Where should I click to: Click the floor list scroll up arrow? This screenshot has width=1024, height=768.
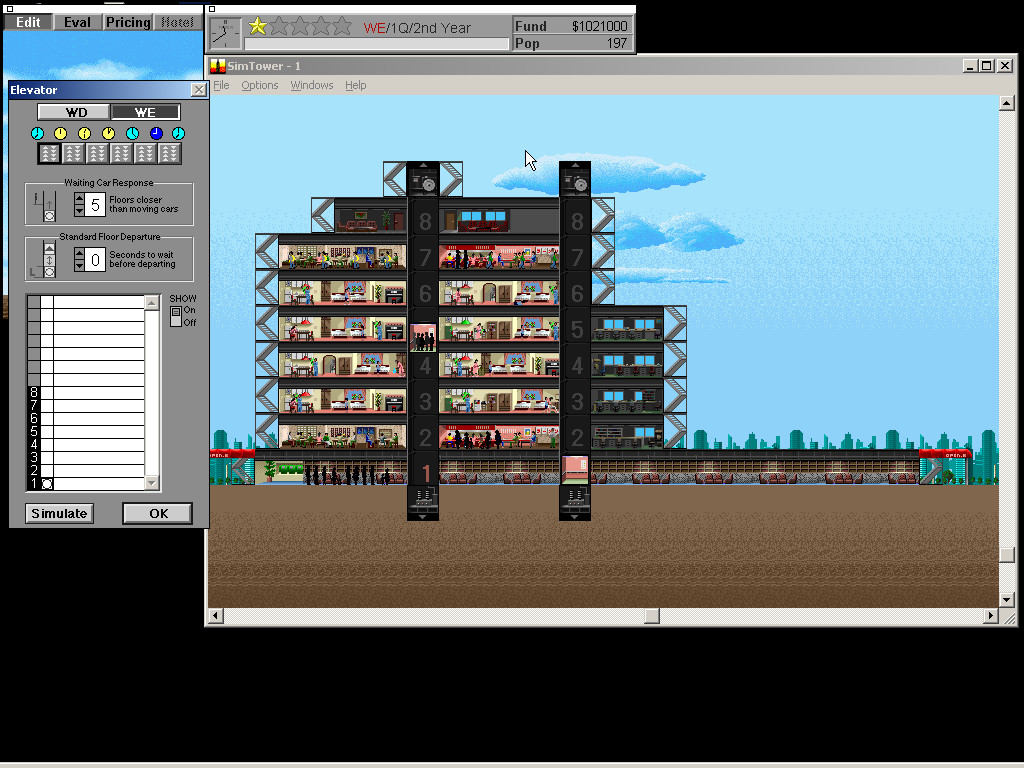pos(152,302)
